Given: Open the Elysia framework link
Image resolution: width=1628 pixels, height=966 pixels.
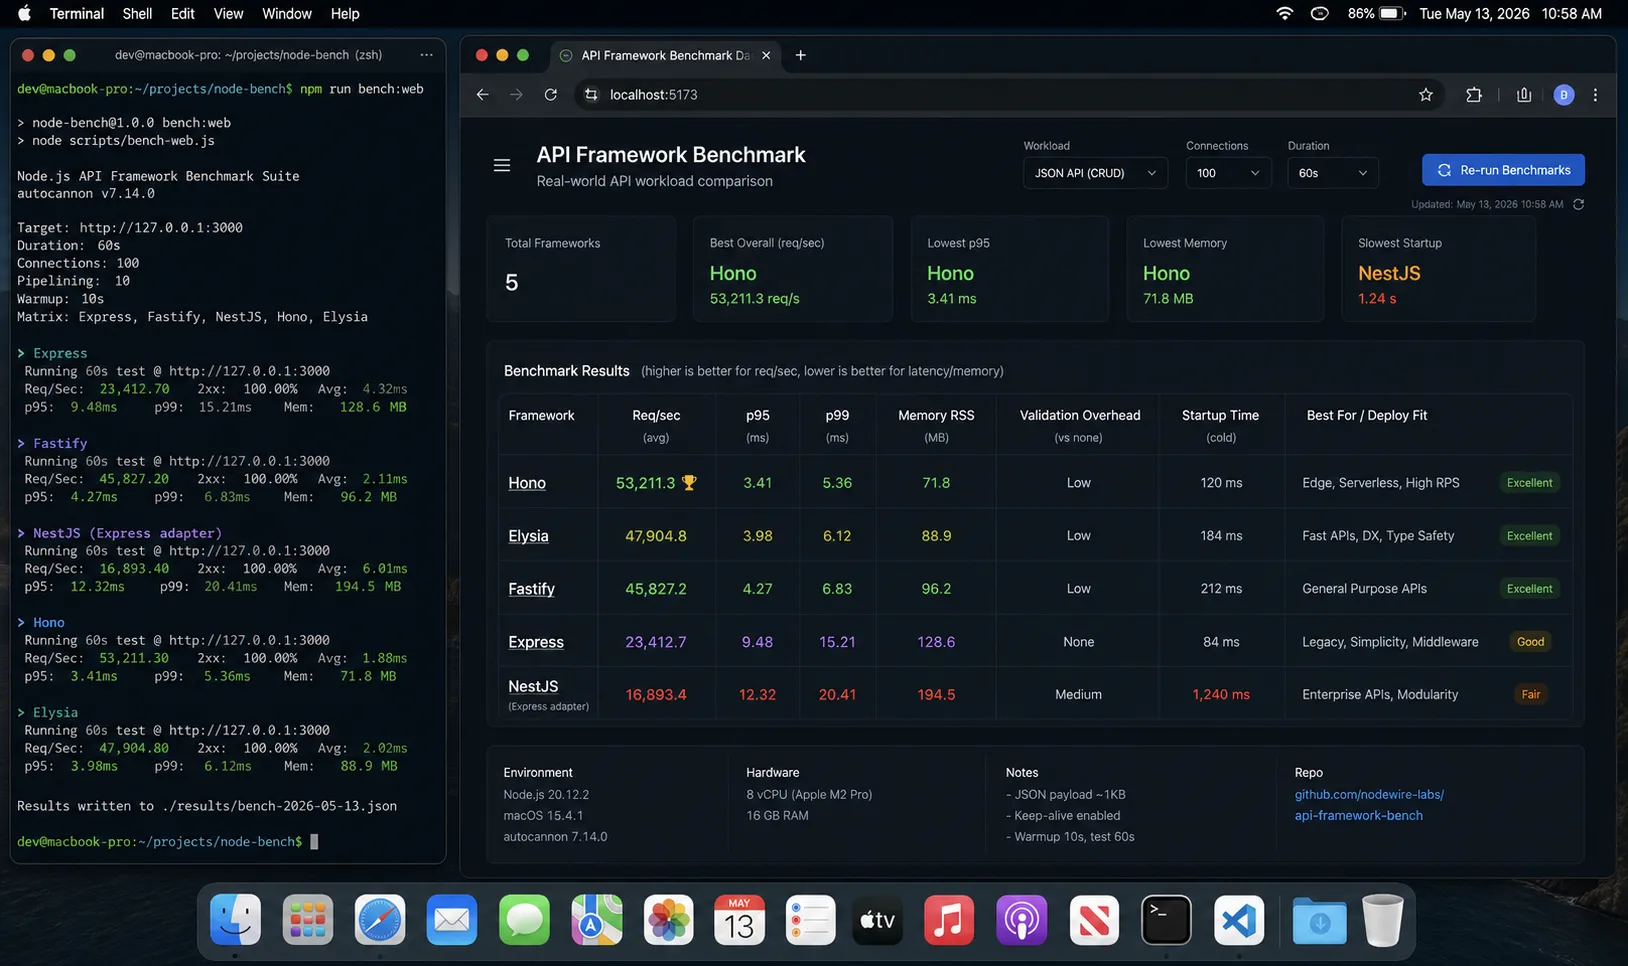Looking at the screenshot, I should point(528,536).
